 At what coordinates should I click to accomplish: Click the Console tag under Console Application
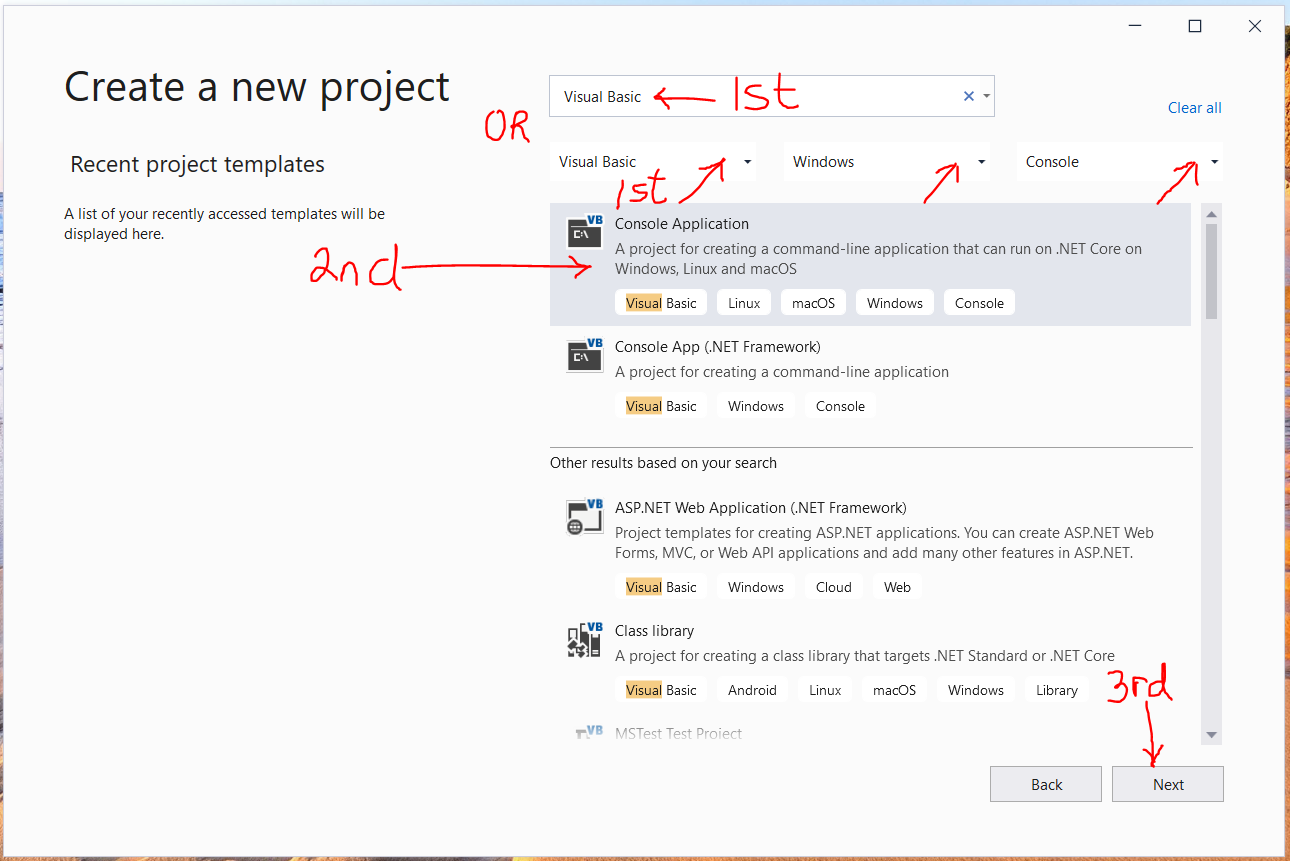979,303
